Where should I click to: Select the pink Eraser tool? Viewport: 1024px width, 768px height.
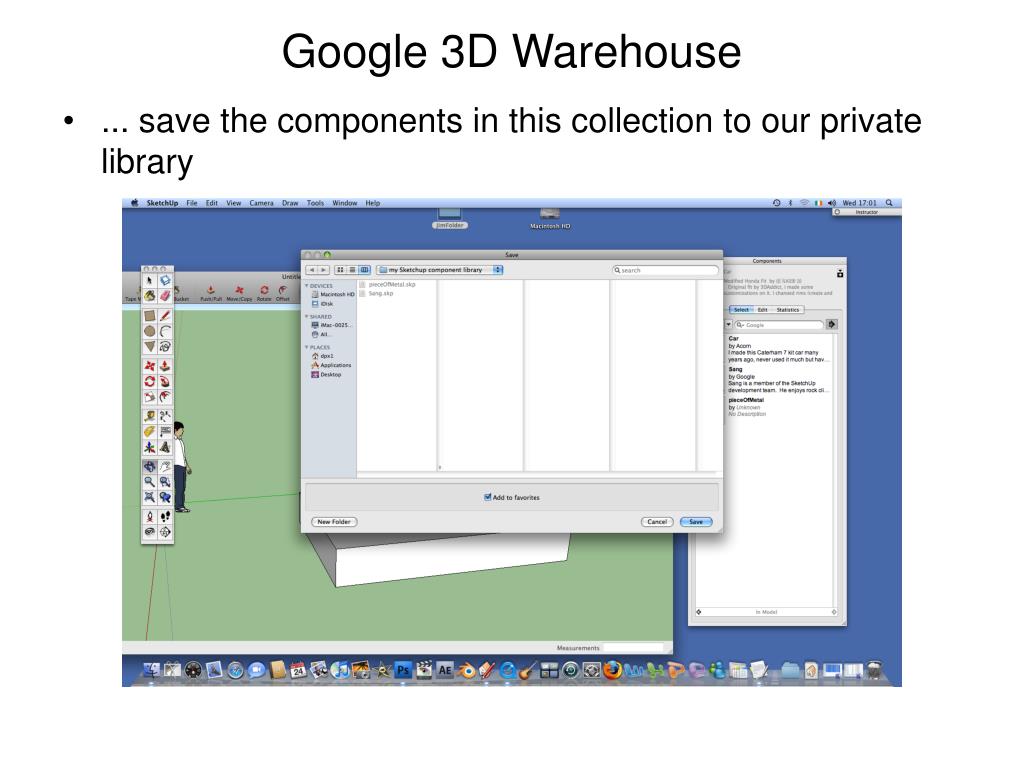pos(165,296)
